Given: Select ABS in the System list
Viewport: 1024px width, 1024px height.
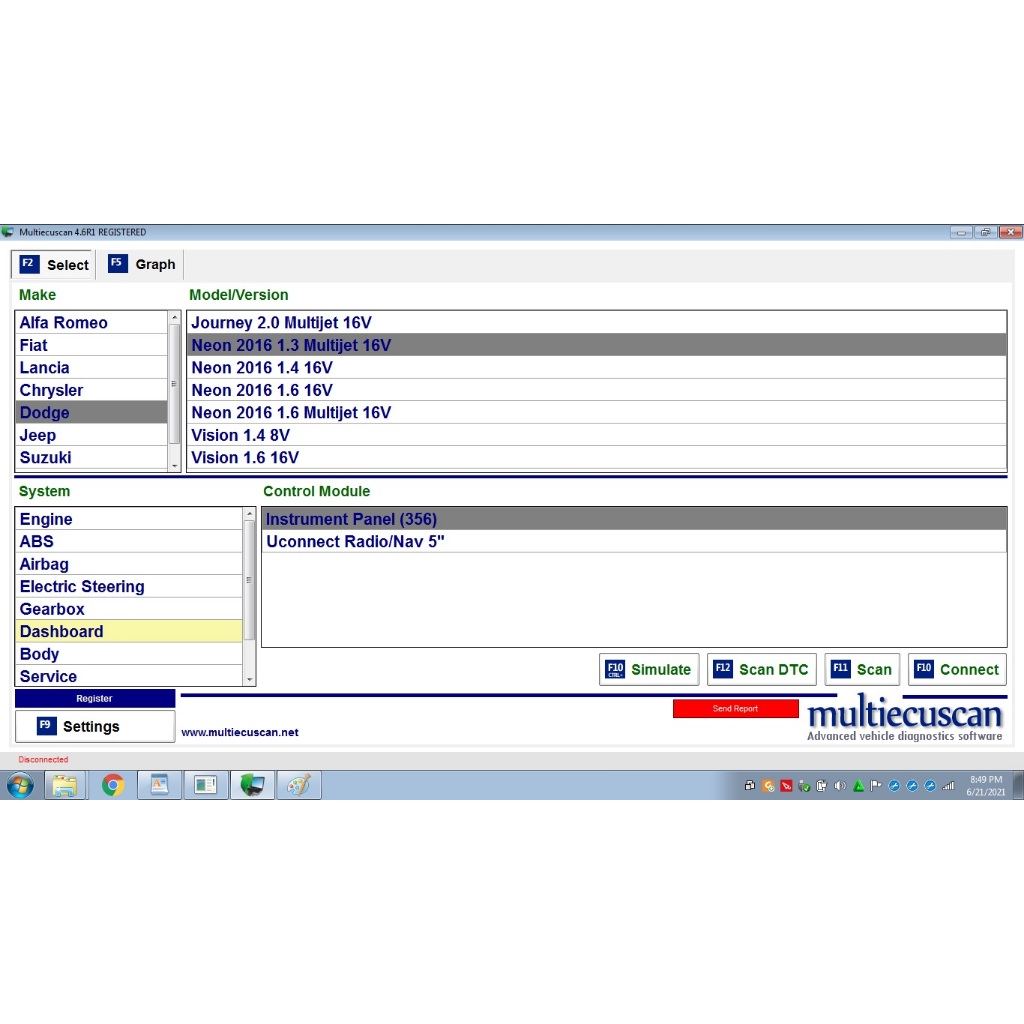Looking at the screenshot, I should [129, 541].
